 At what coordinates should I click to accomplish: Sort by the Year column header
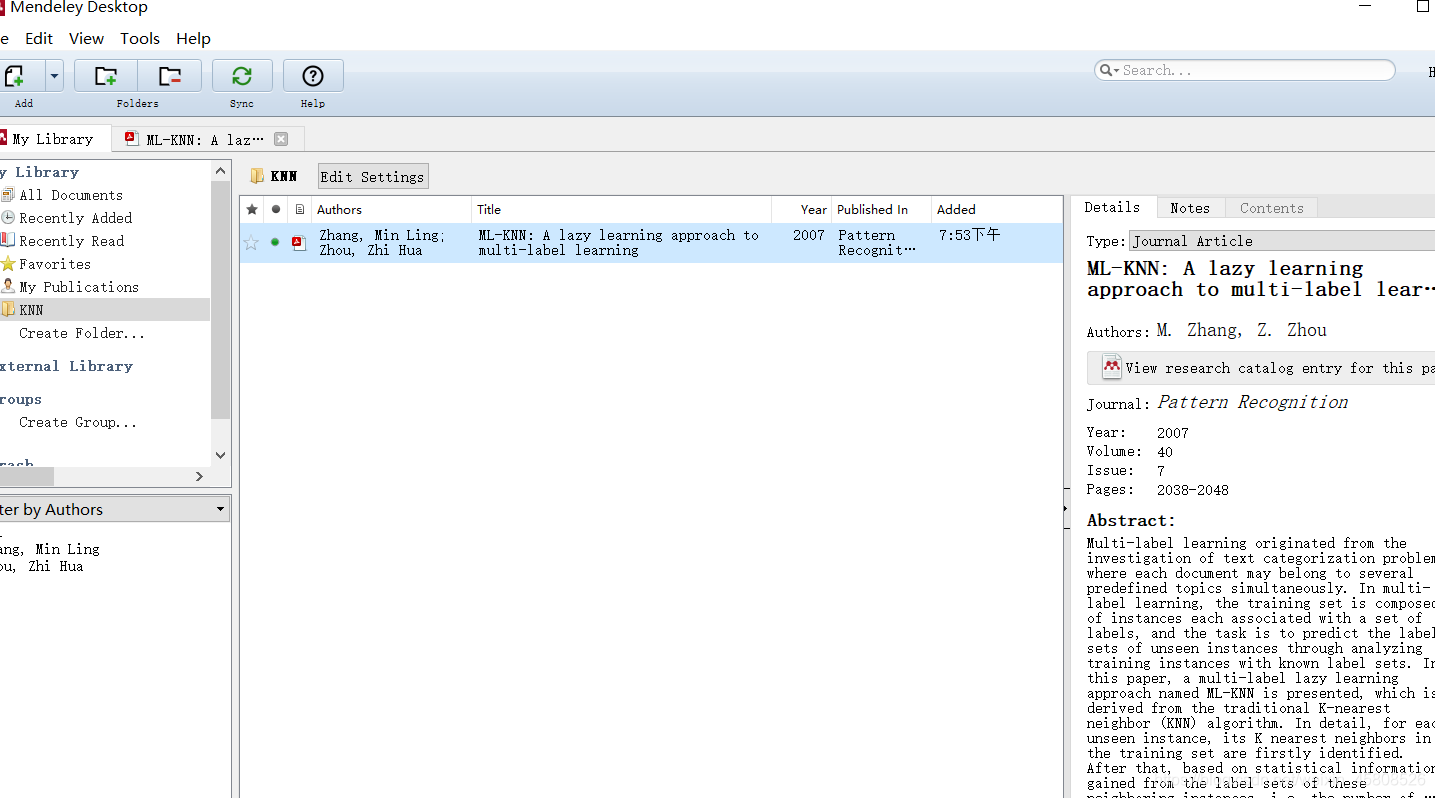(x=801, y=209)
